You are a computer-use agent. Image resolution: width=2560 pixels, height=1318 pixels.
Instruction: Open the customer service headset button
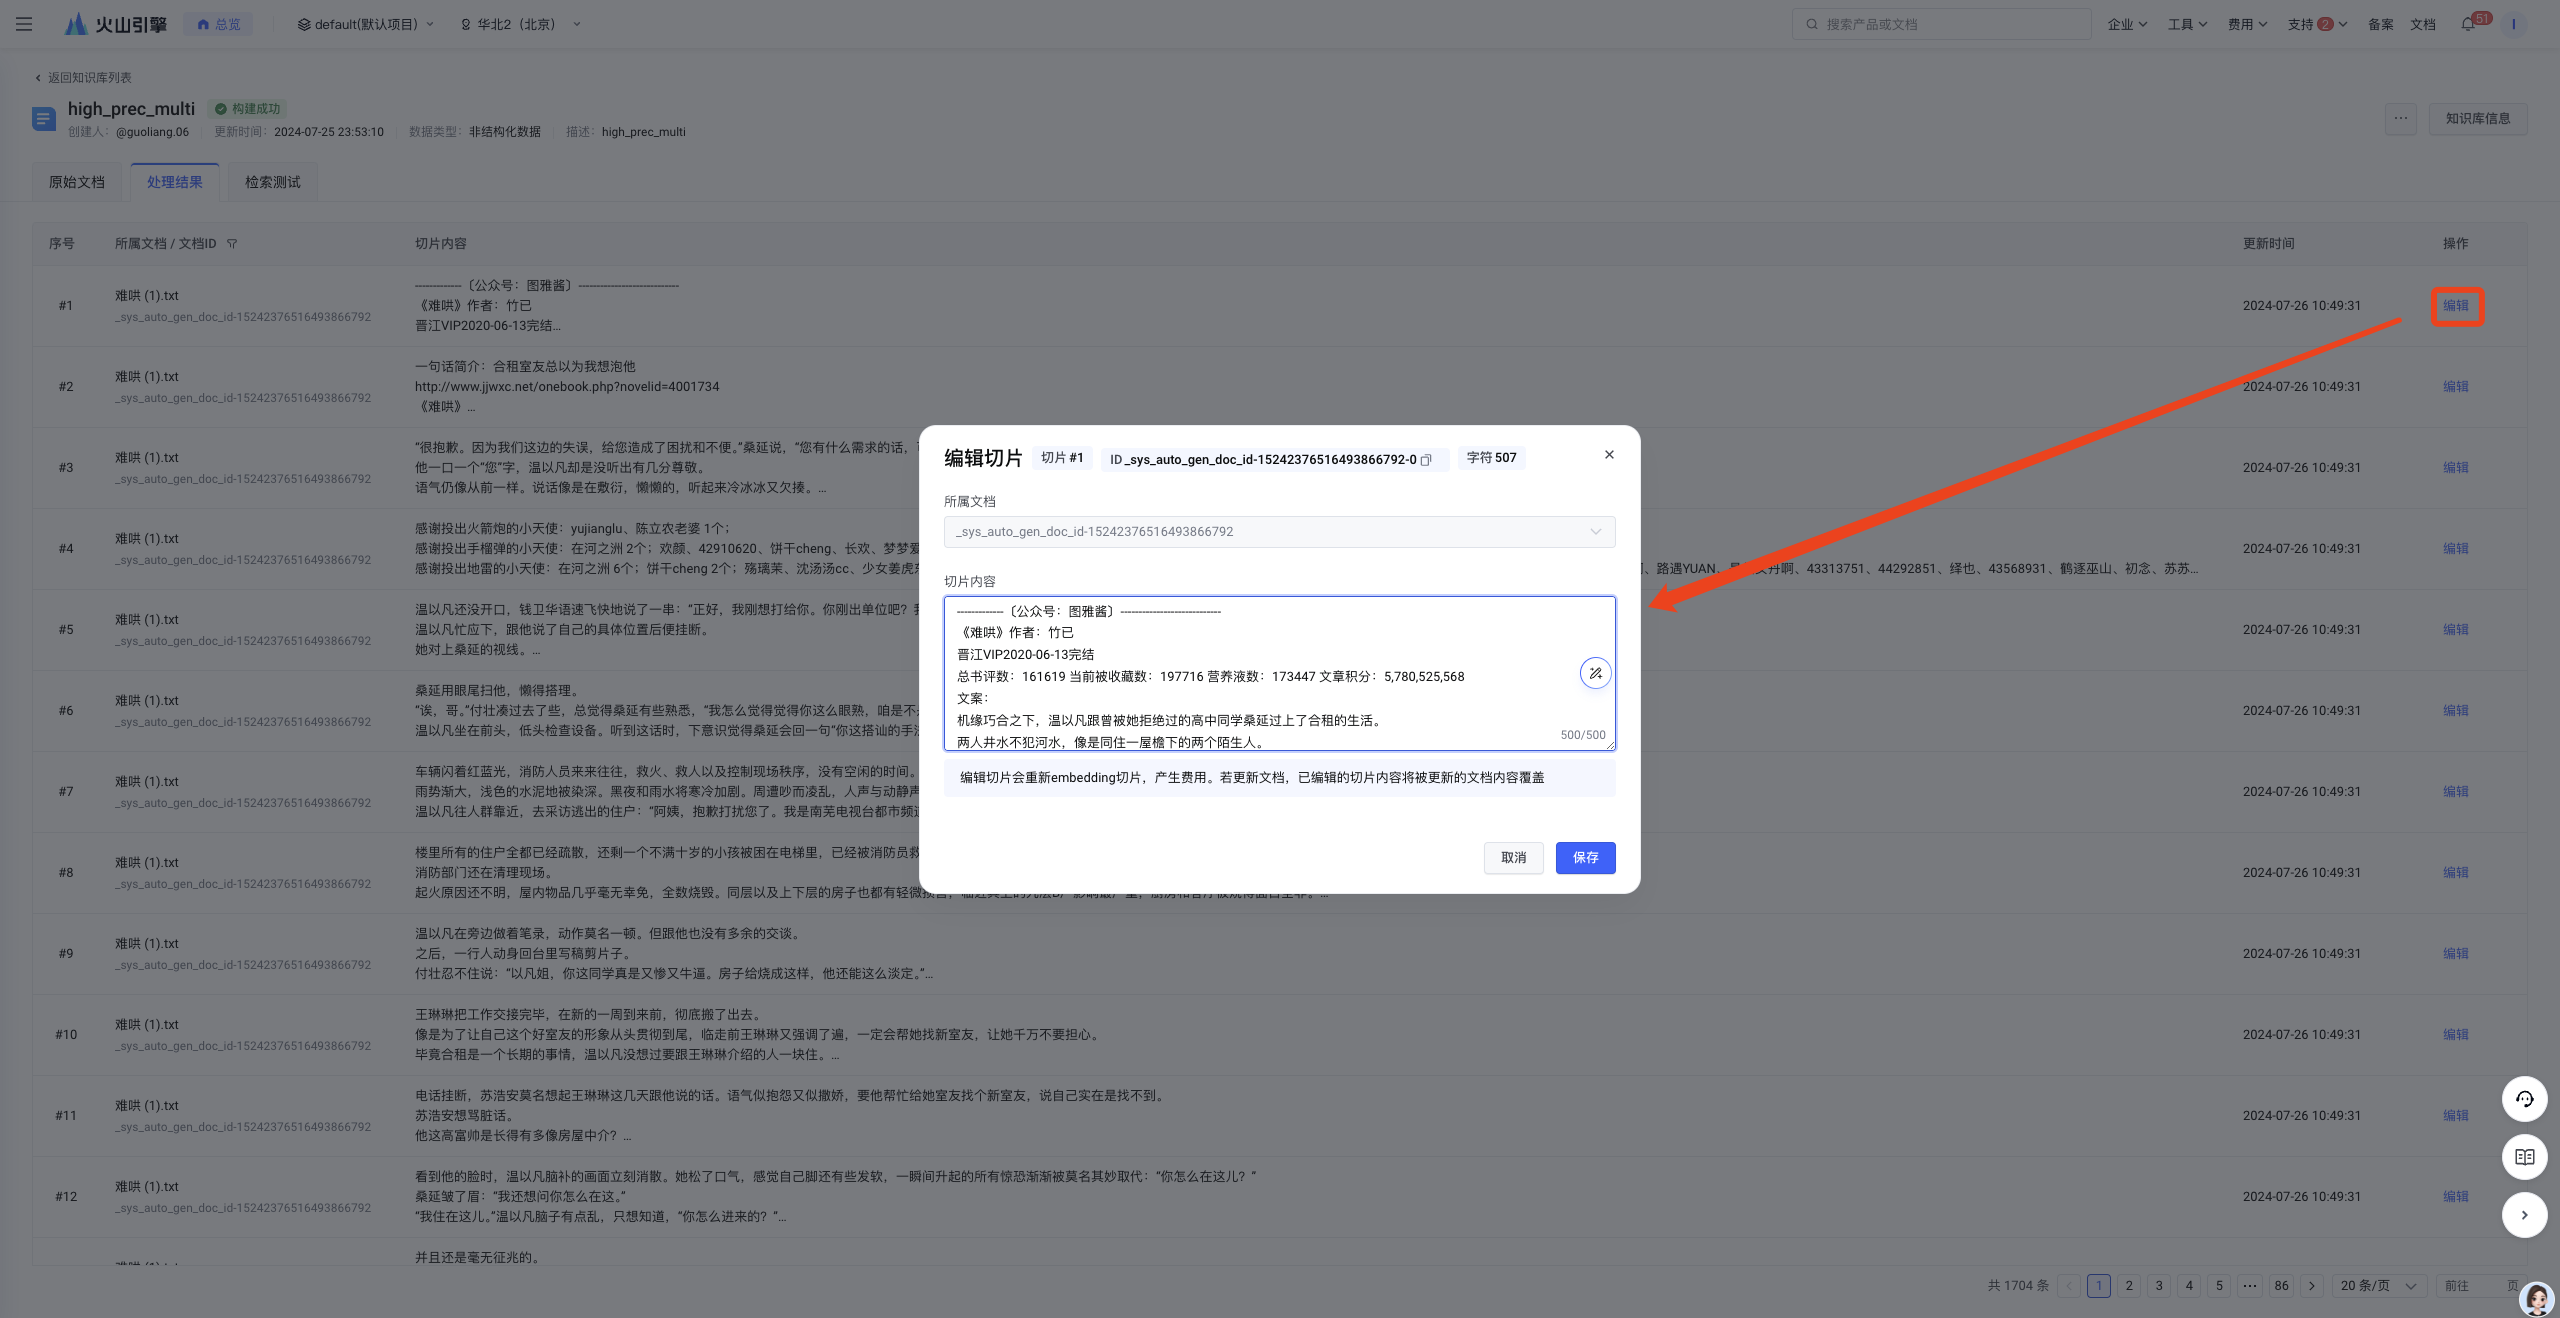point(2524,1099)
